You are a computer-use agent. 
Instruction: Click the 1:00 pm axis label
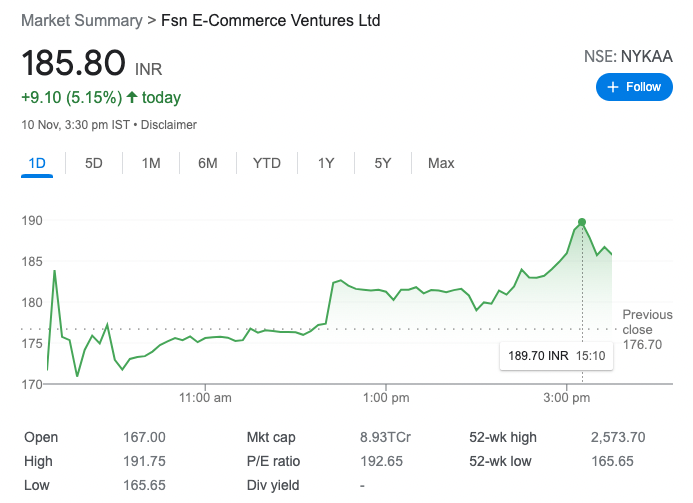pos(386,398)
